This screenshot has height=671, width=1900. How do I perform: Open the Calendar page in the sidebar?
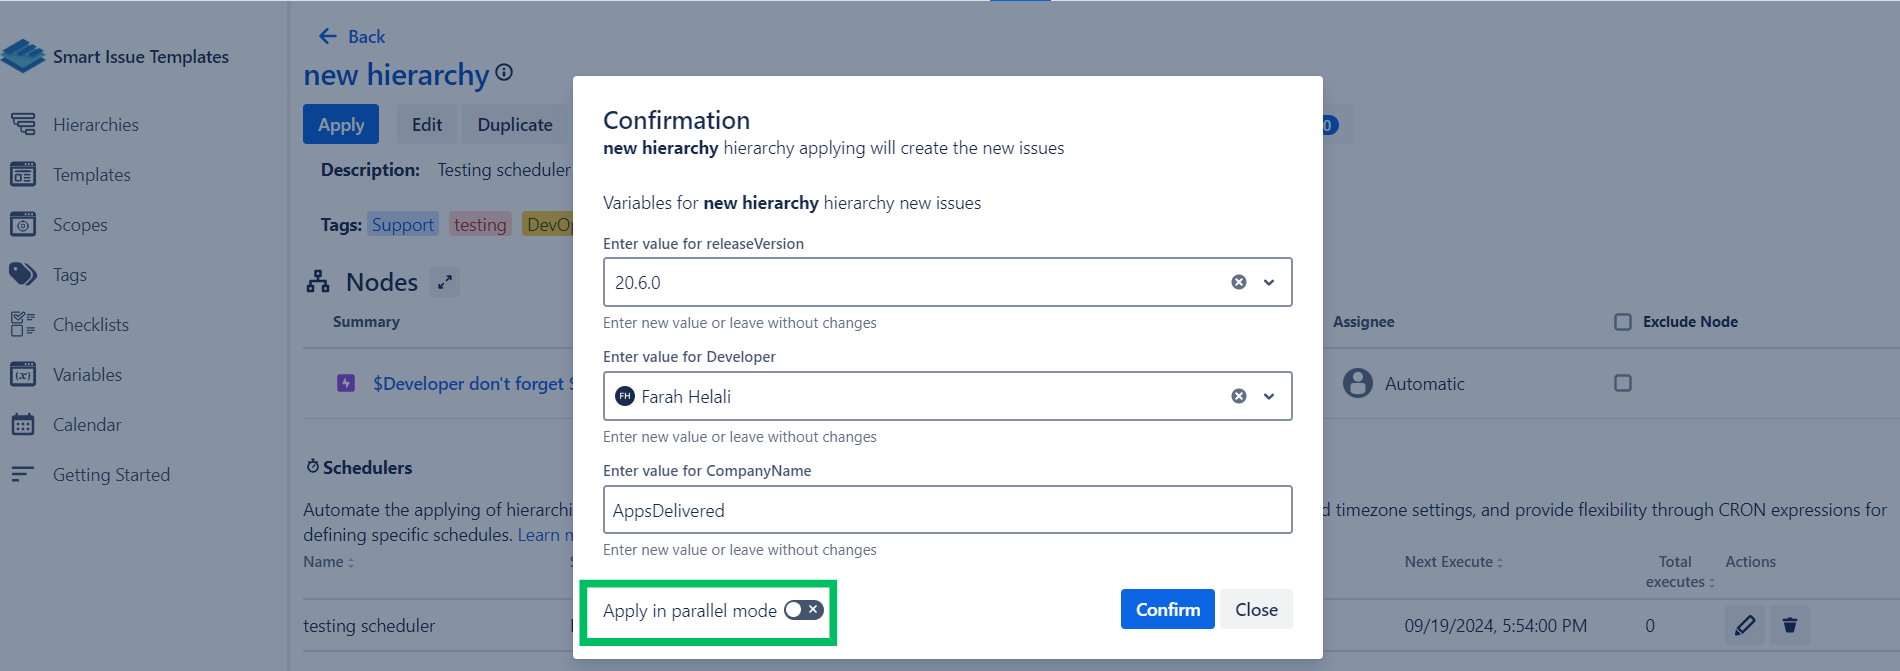point(87,425)
